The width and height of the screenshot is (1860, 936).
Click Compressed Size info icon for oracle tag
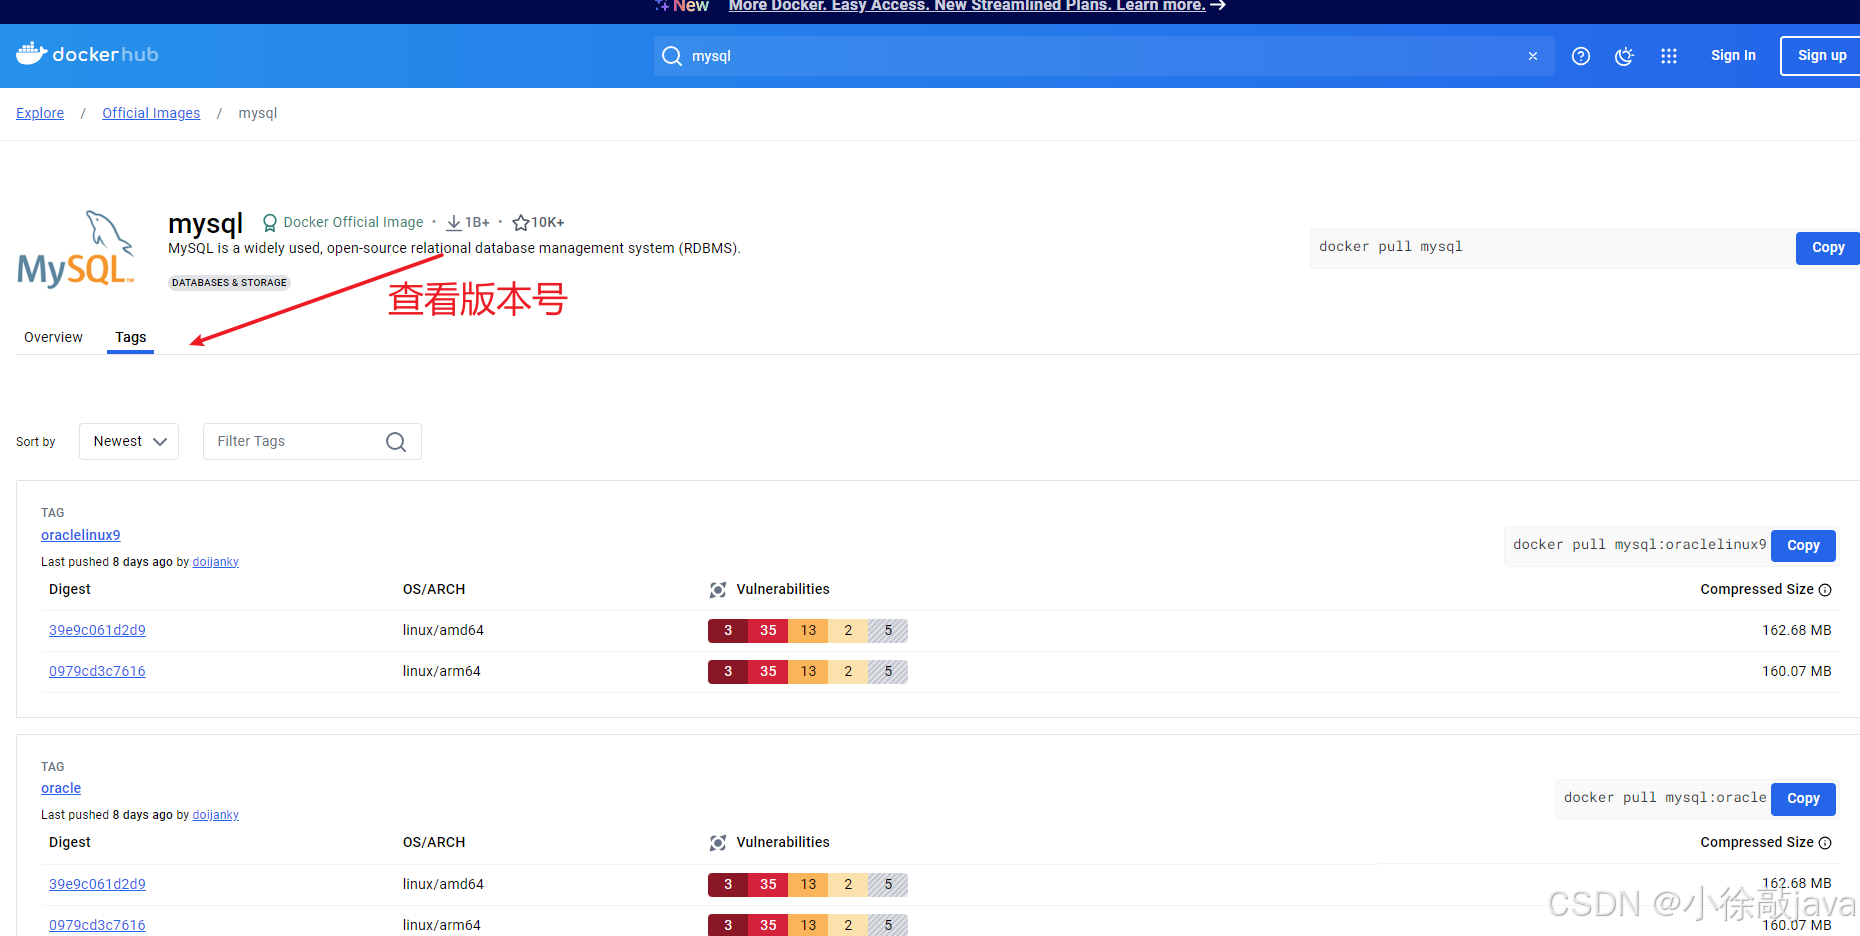click(1825, 843)
